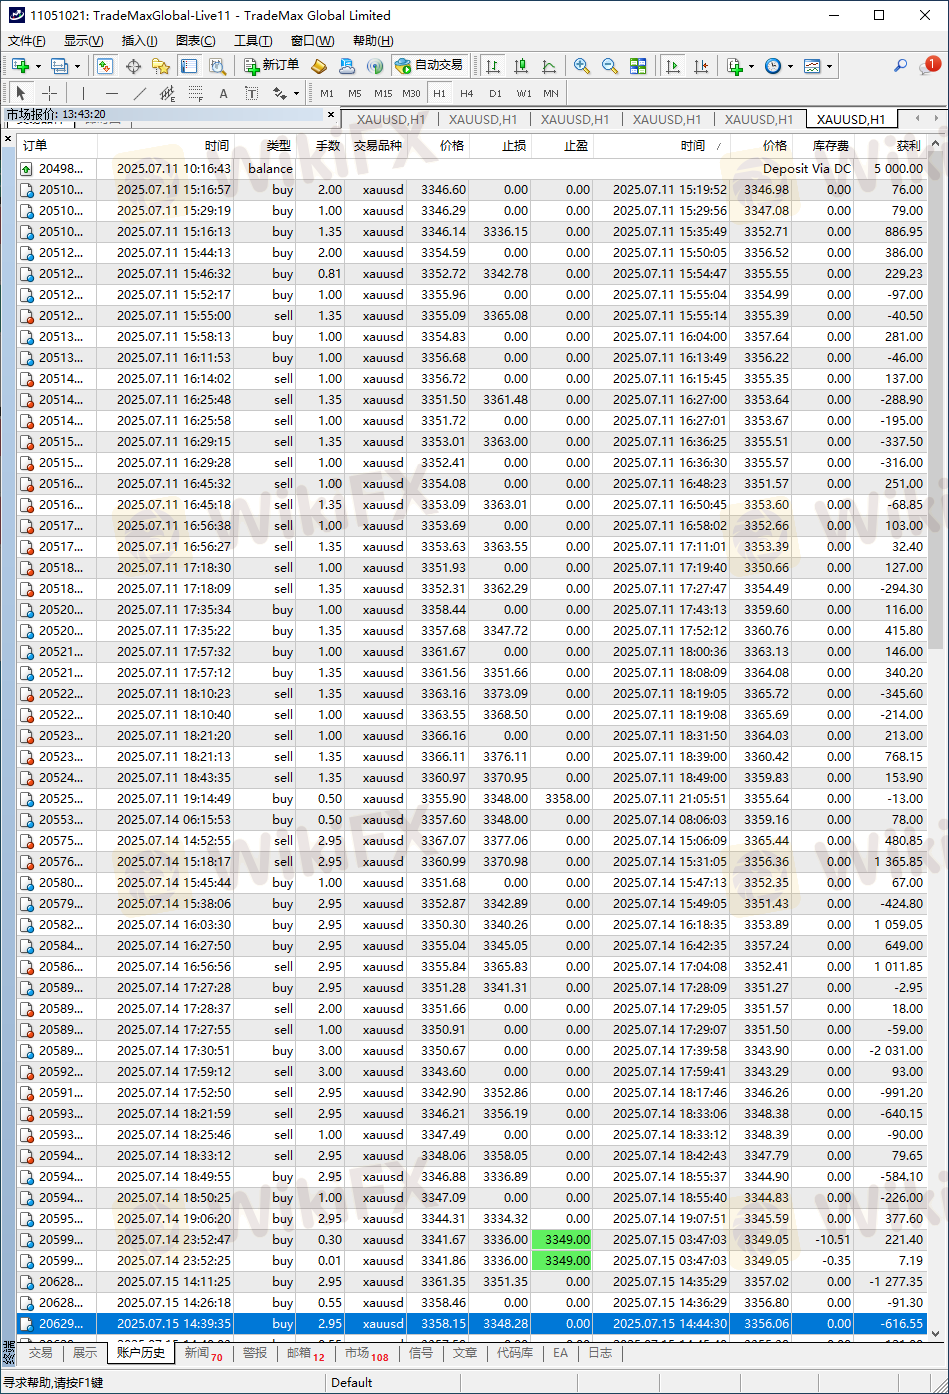Switch timeframe to M5
The image size is (949, 1394).
tap(355, 93)
